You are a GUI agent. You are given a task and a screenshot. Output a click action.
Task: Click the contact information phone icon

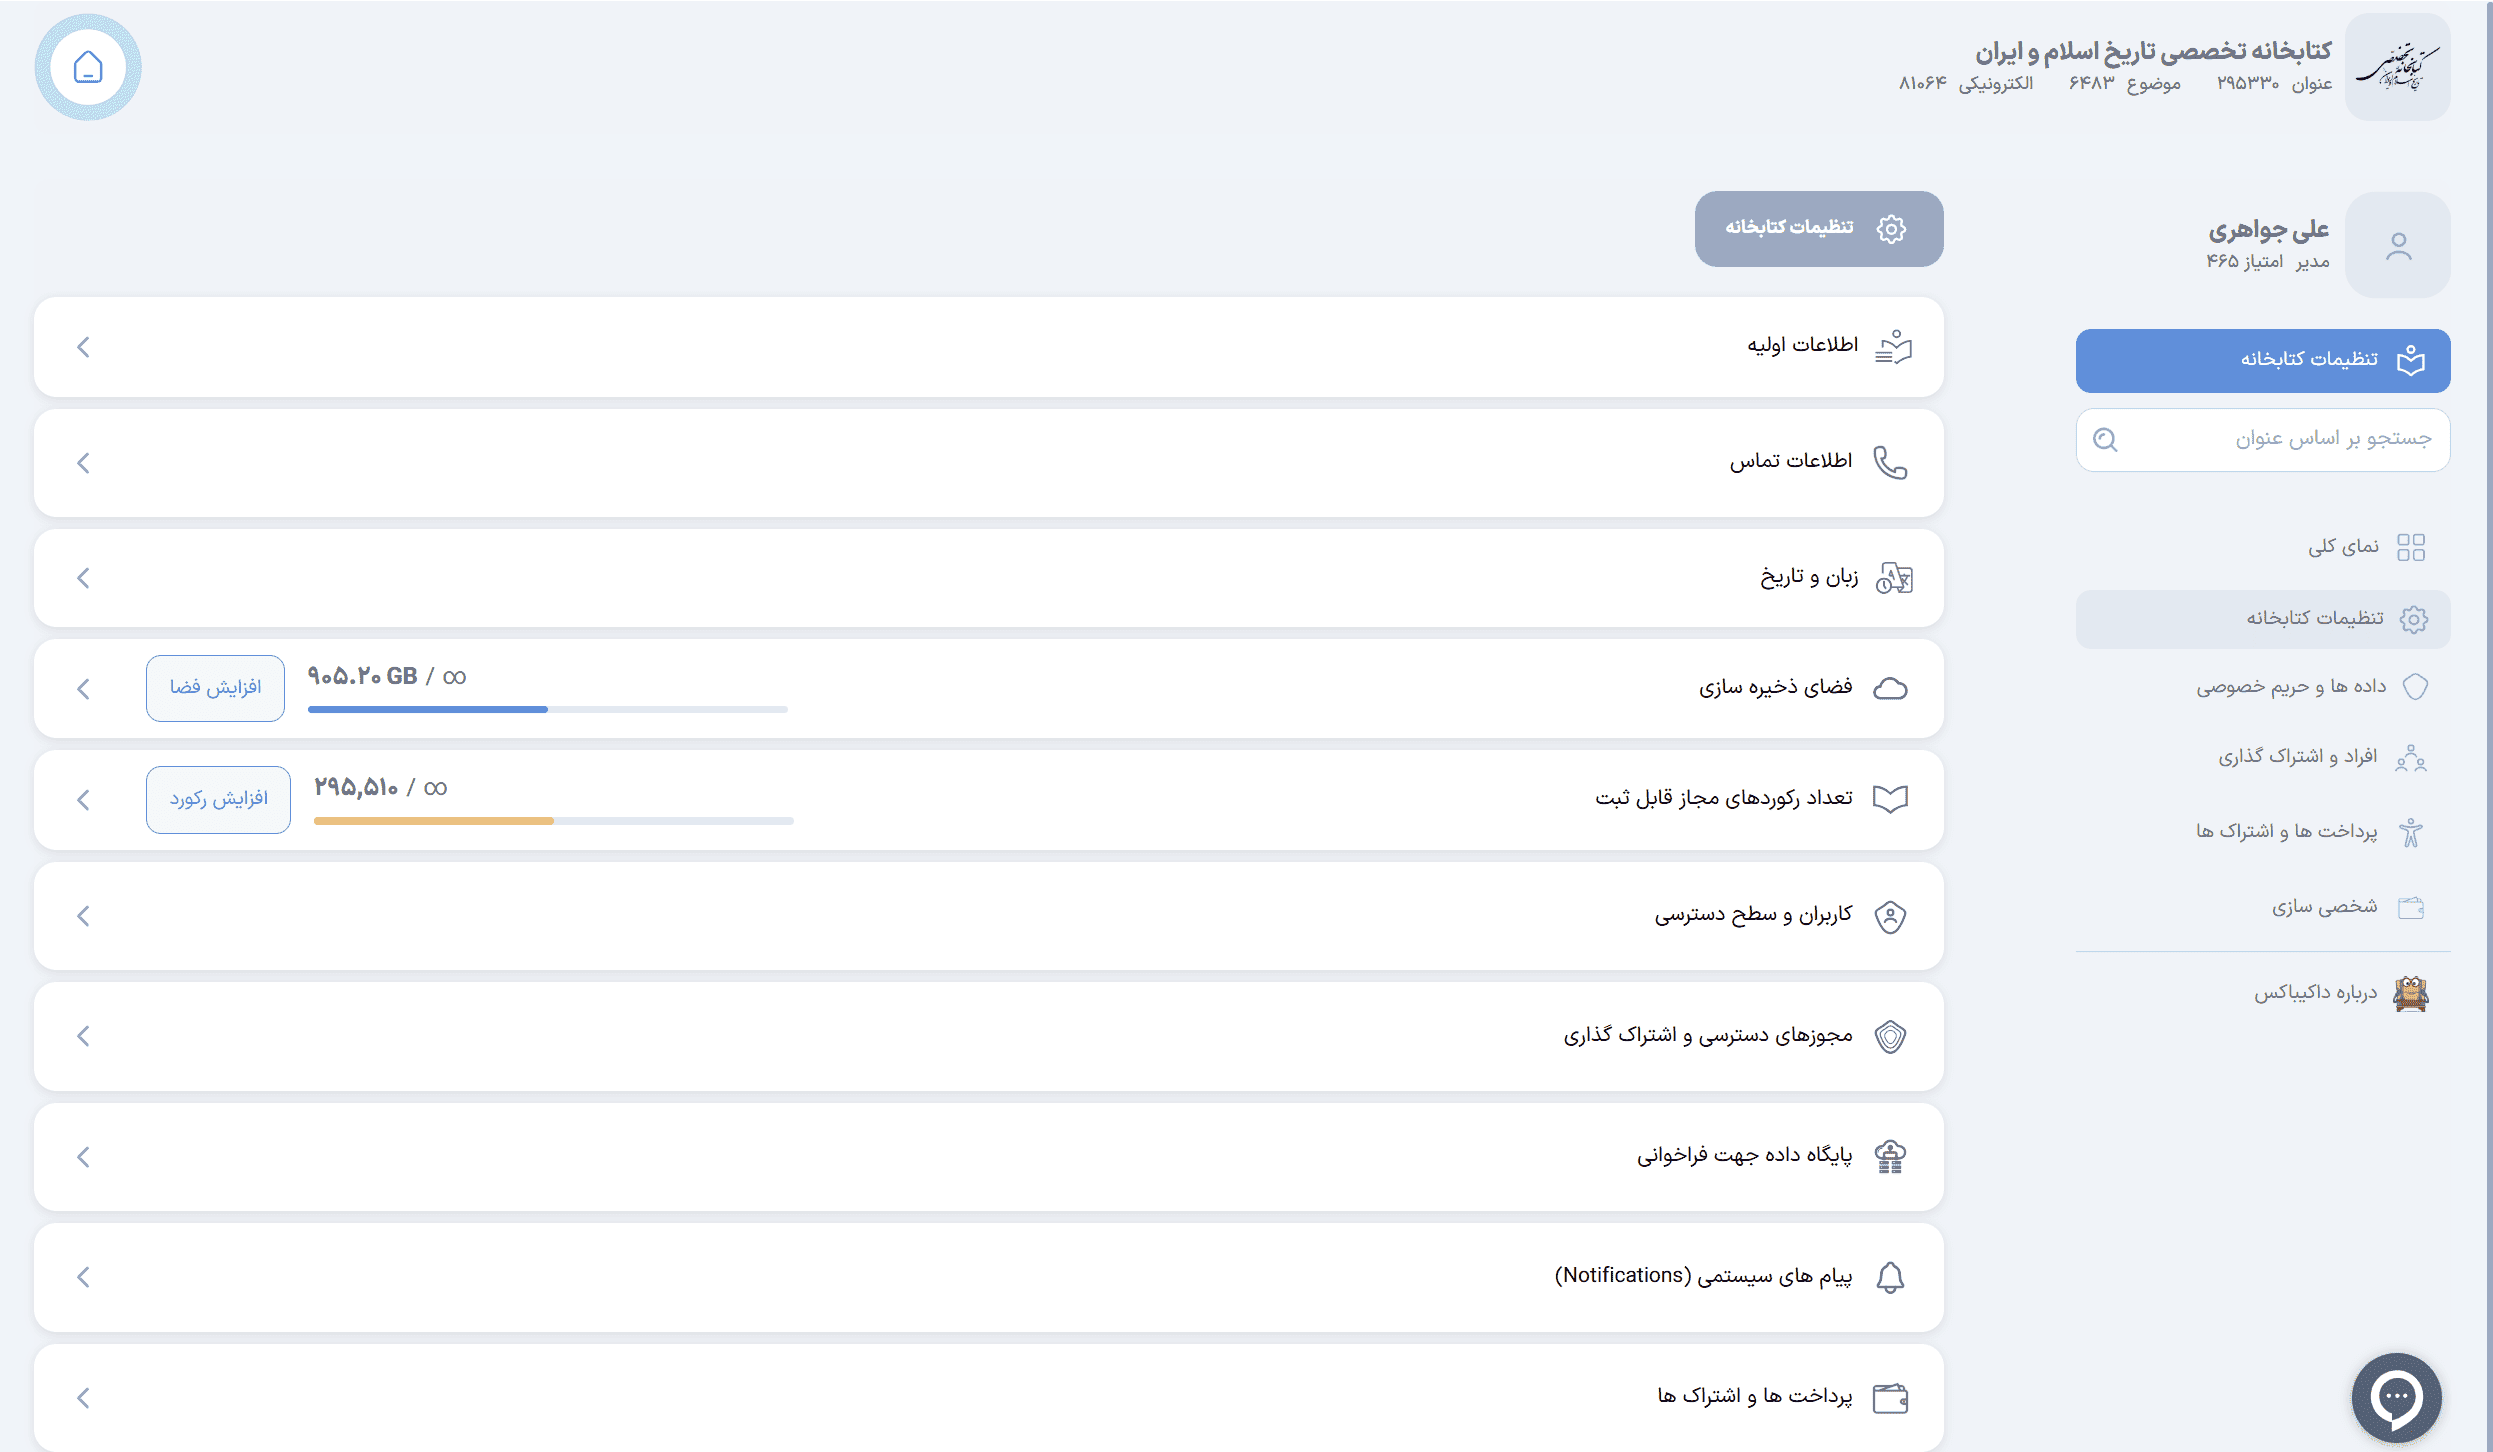tap(1889, 463)
